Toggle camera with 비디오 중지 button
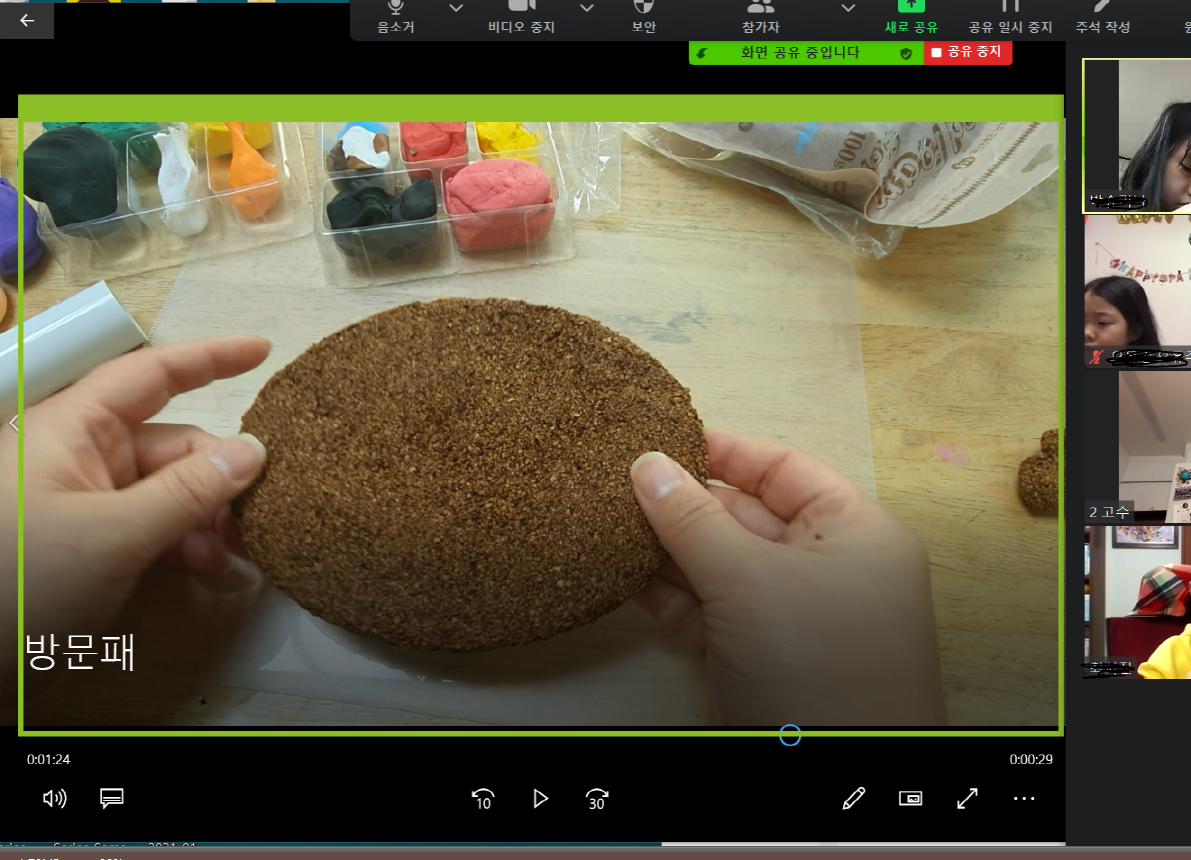This screenshot has width=1191, height=860. point(521,17)
